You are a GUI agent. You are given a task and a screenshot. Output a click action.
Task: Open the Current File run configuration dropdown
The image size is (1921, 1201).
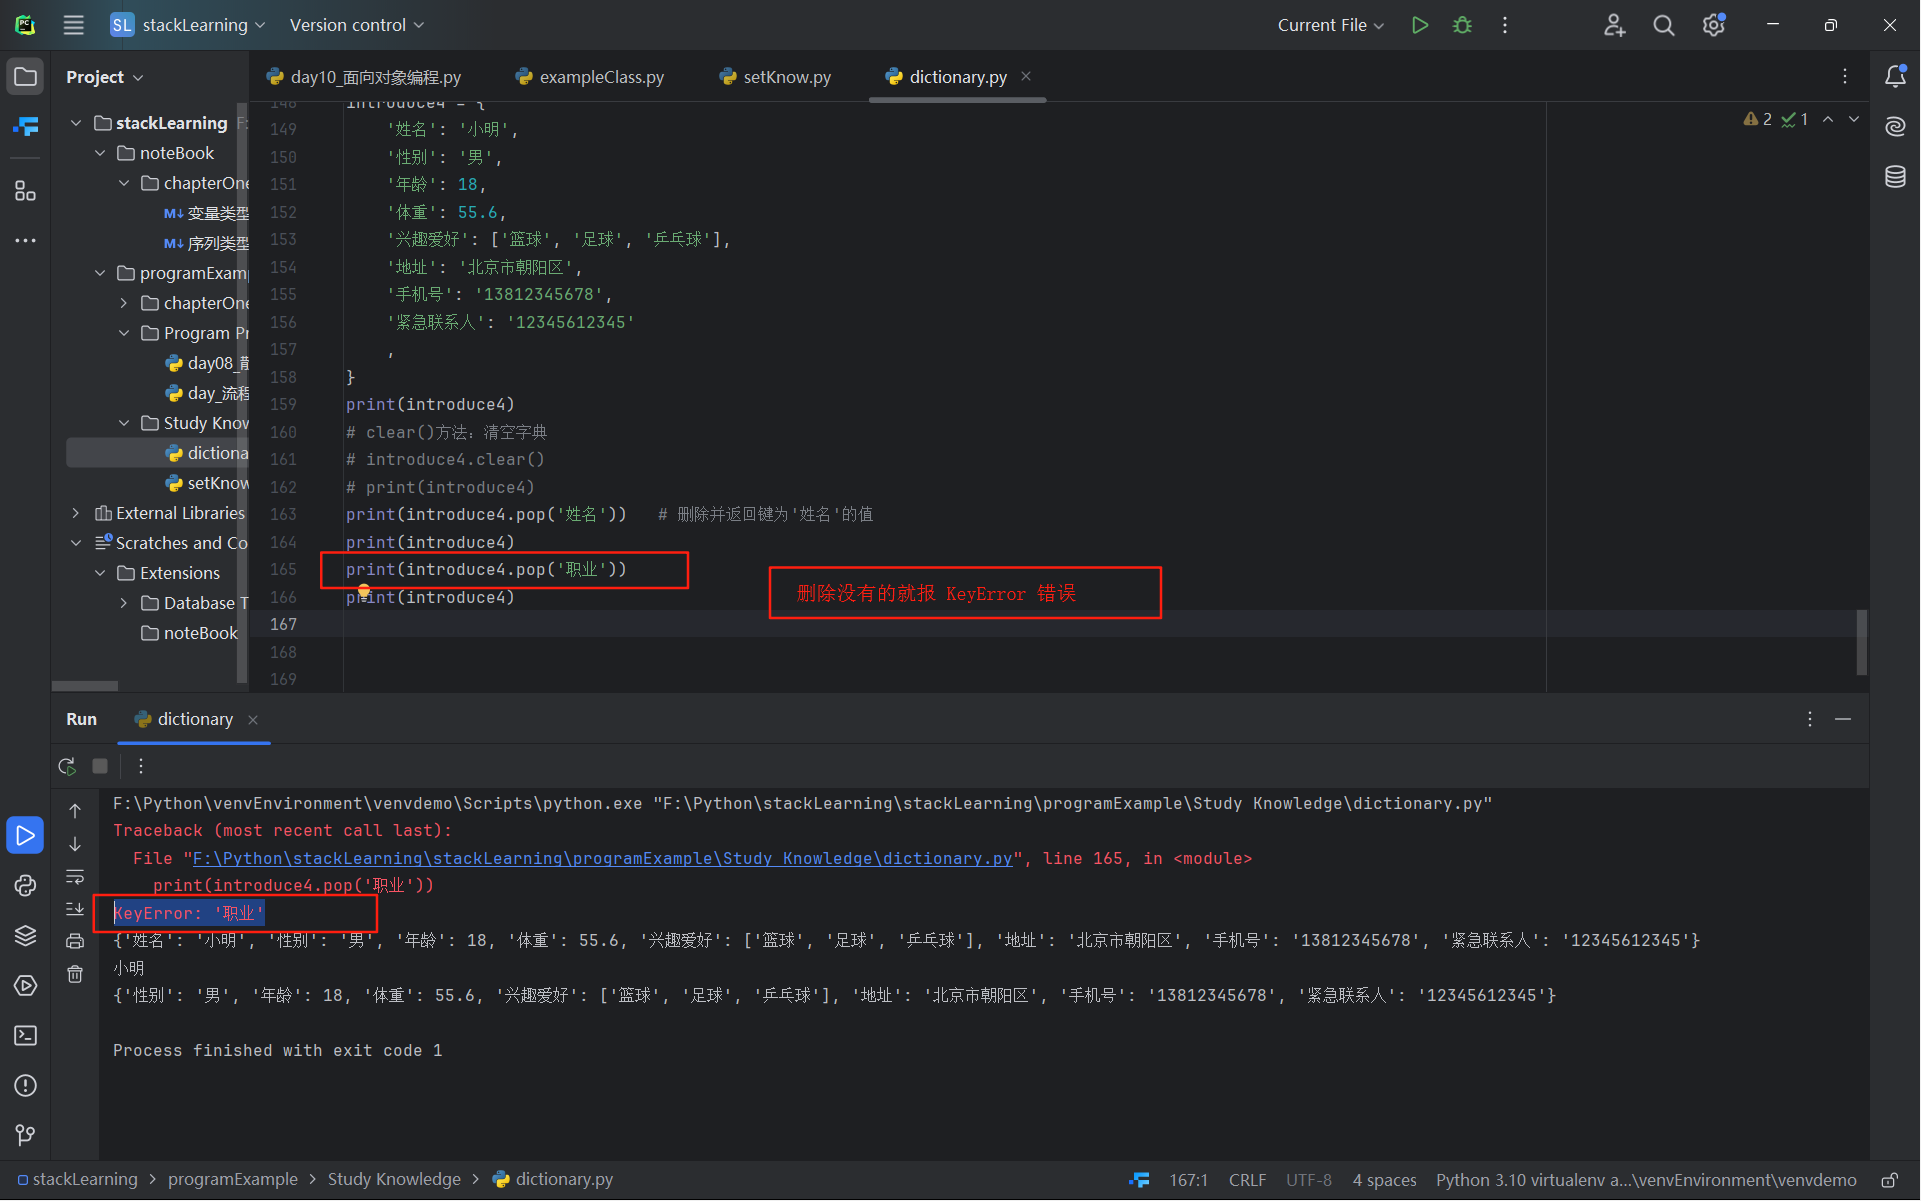pyautogui.click(x=1330, y=25)
